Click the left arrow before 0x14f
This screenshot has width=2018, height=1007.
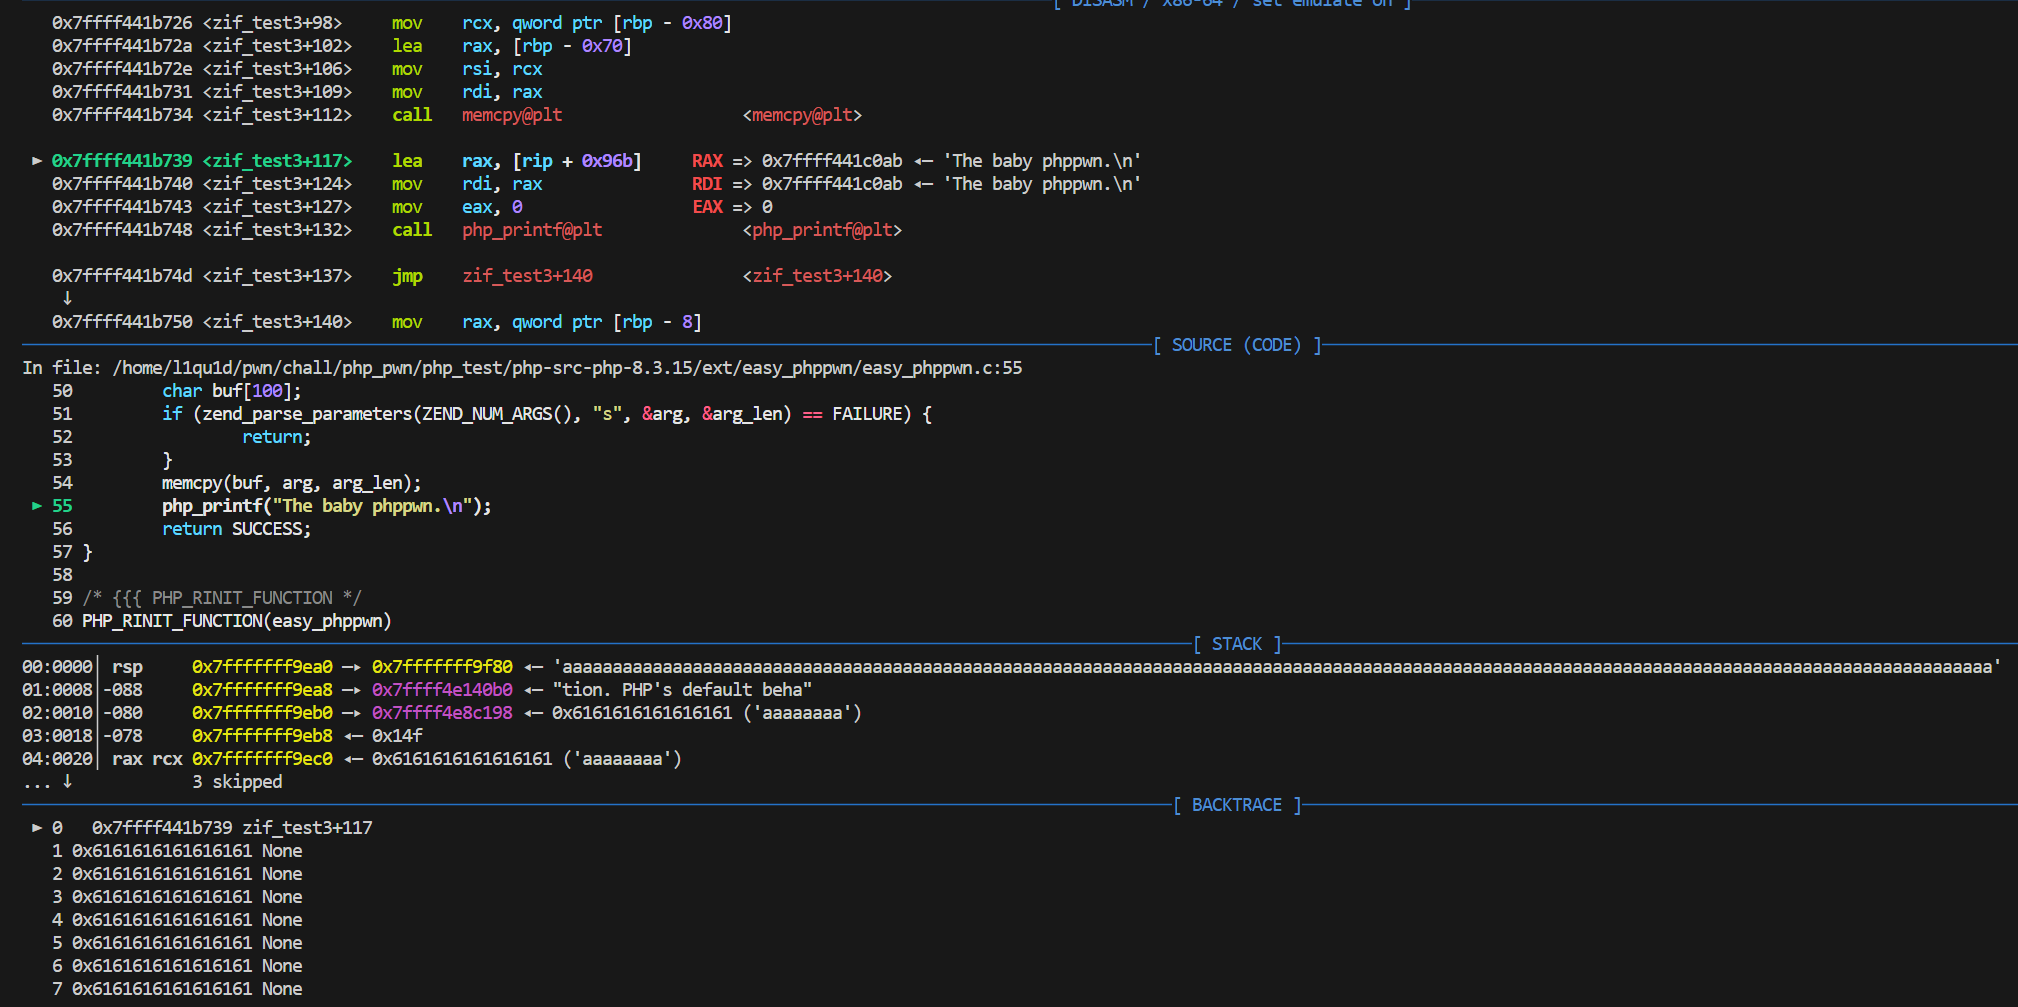point(352,736)
